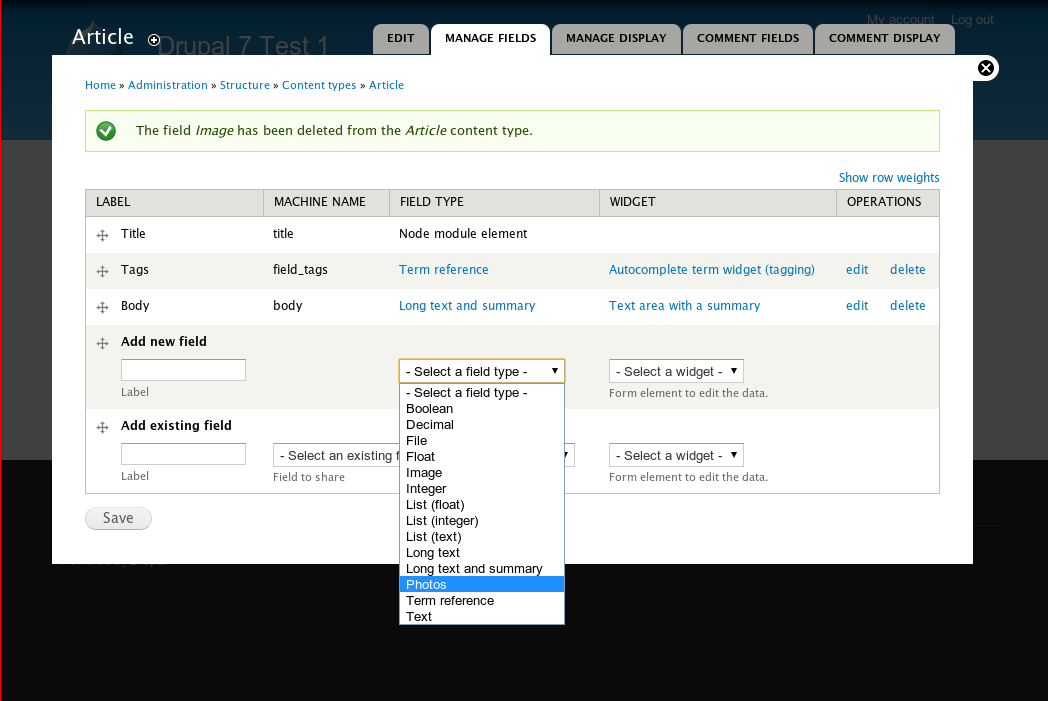Delete the Body field
The width and height of the screenshot is (1048, 701).
(908, 306)
